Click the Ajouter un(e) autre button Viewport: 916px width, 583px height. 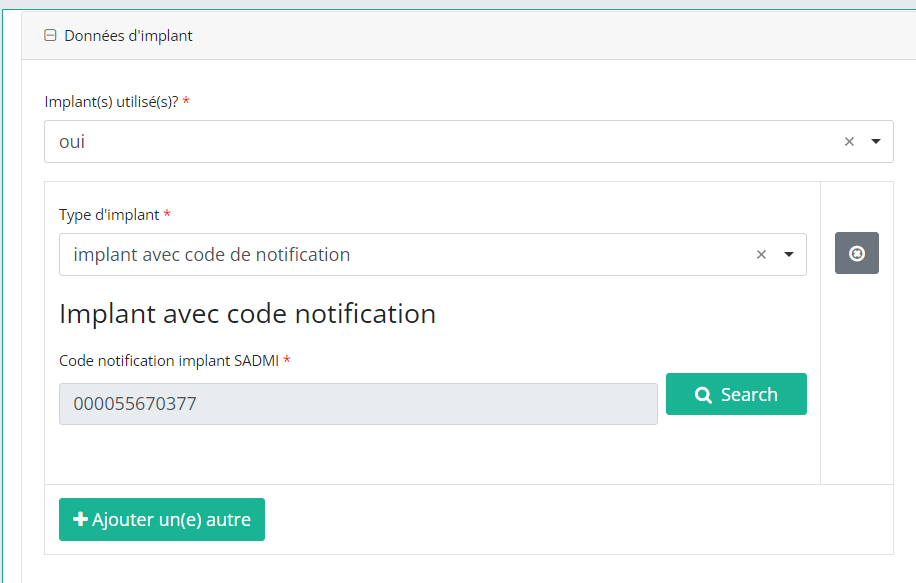162,520
